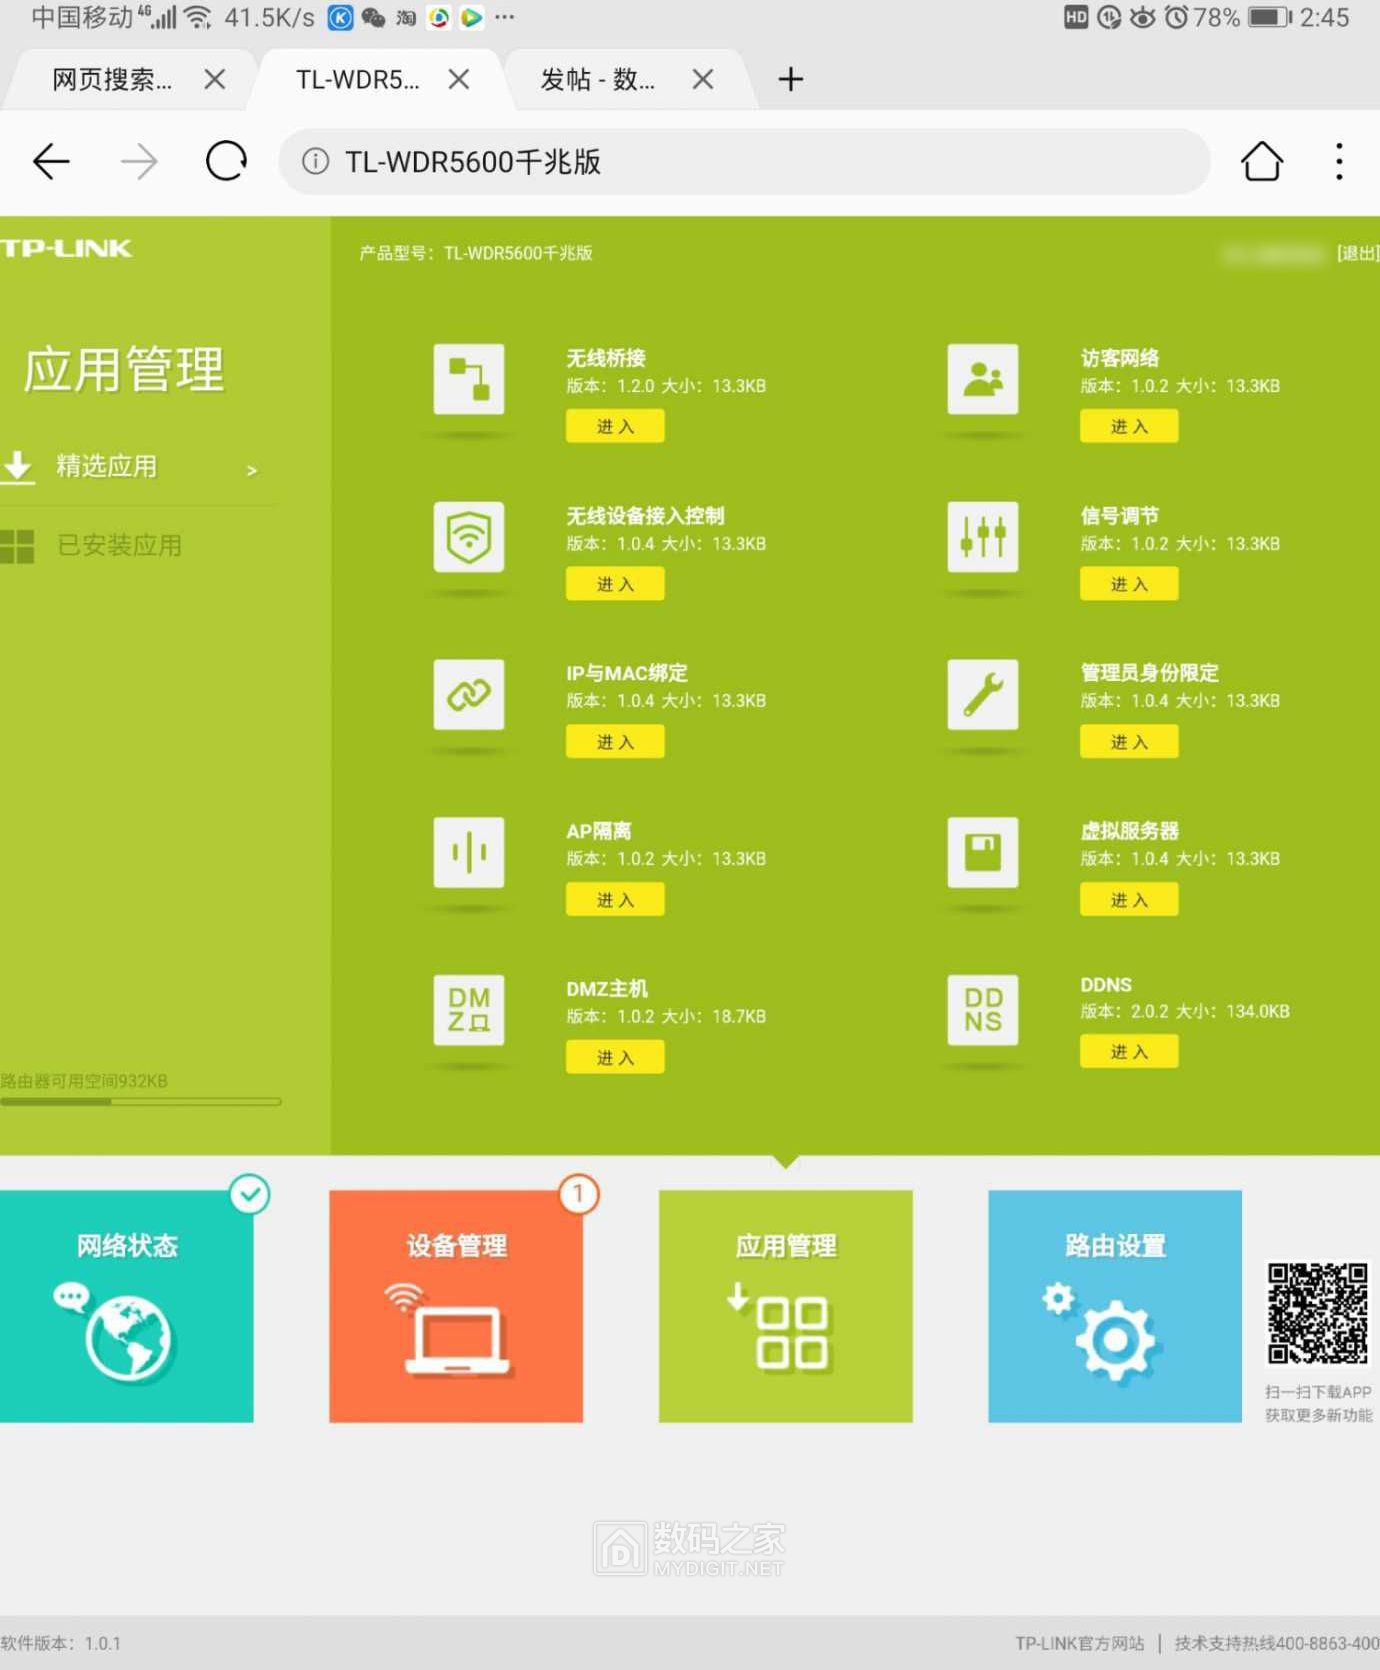1380x1670 pixels.
Task: Close the TL-WDR5 tab
Action: 459,79
